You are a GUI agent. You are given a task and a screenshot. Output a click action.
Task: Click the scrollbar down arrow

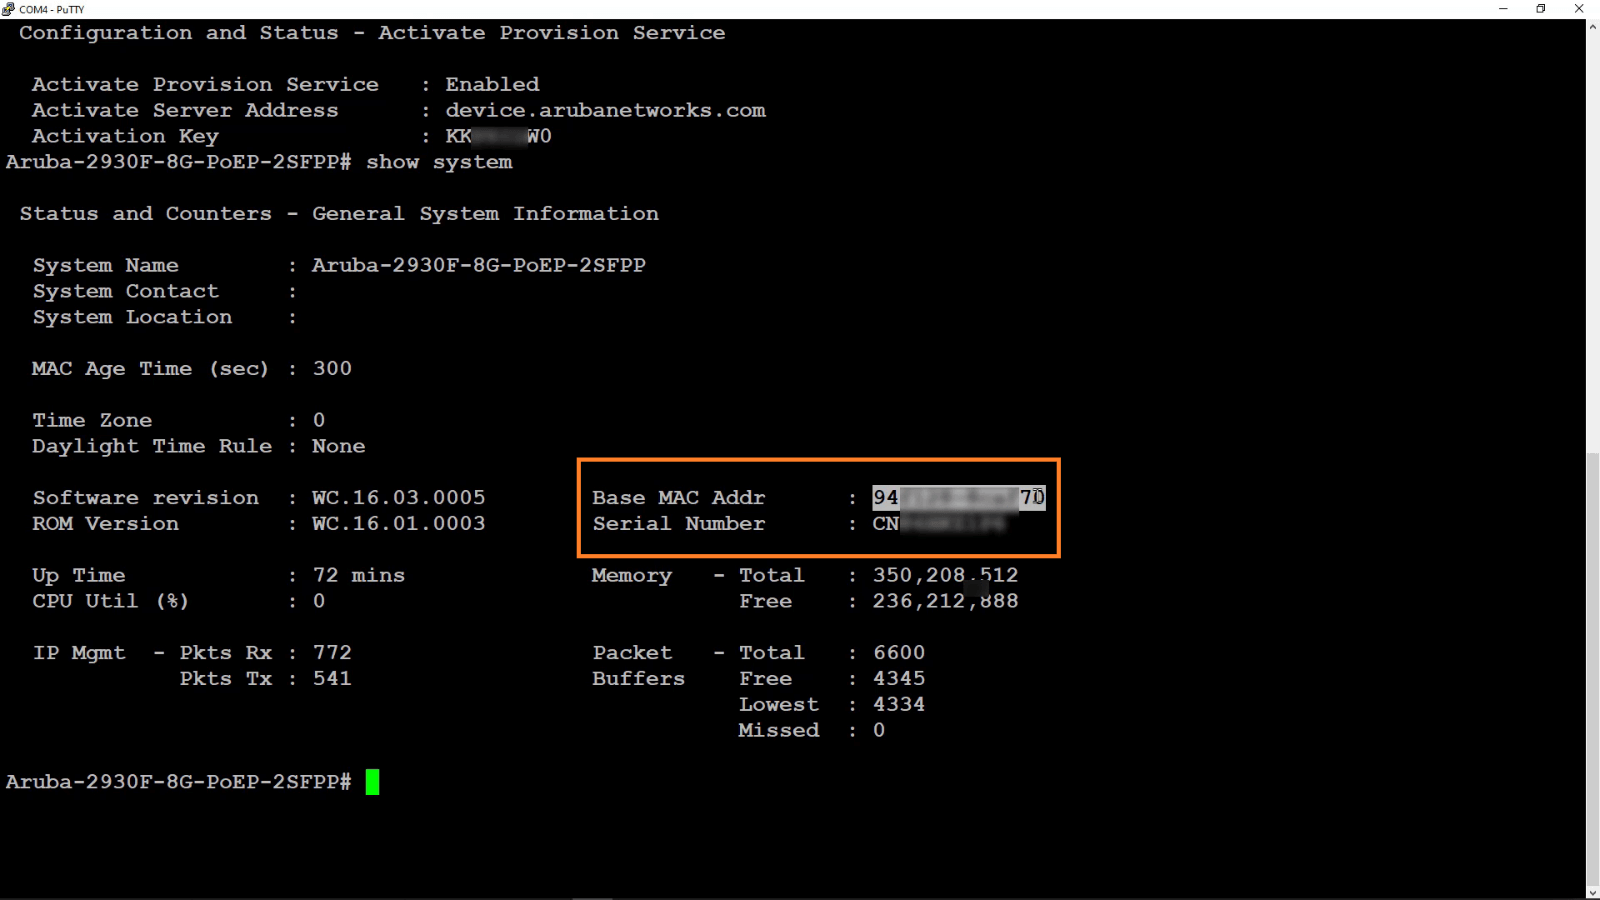pos(1592,892)
